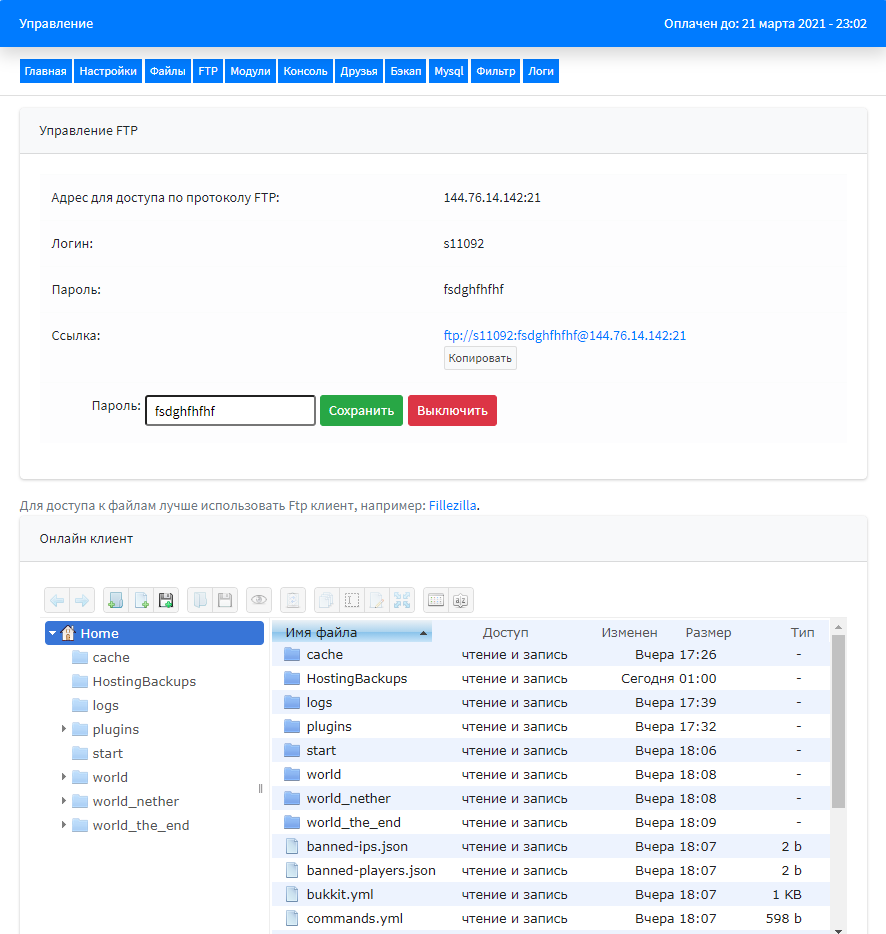Open the ftp://s11092 link
Viewport: 886px width, 934px height.
(x=565, y=335)
